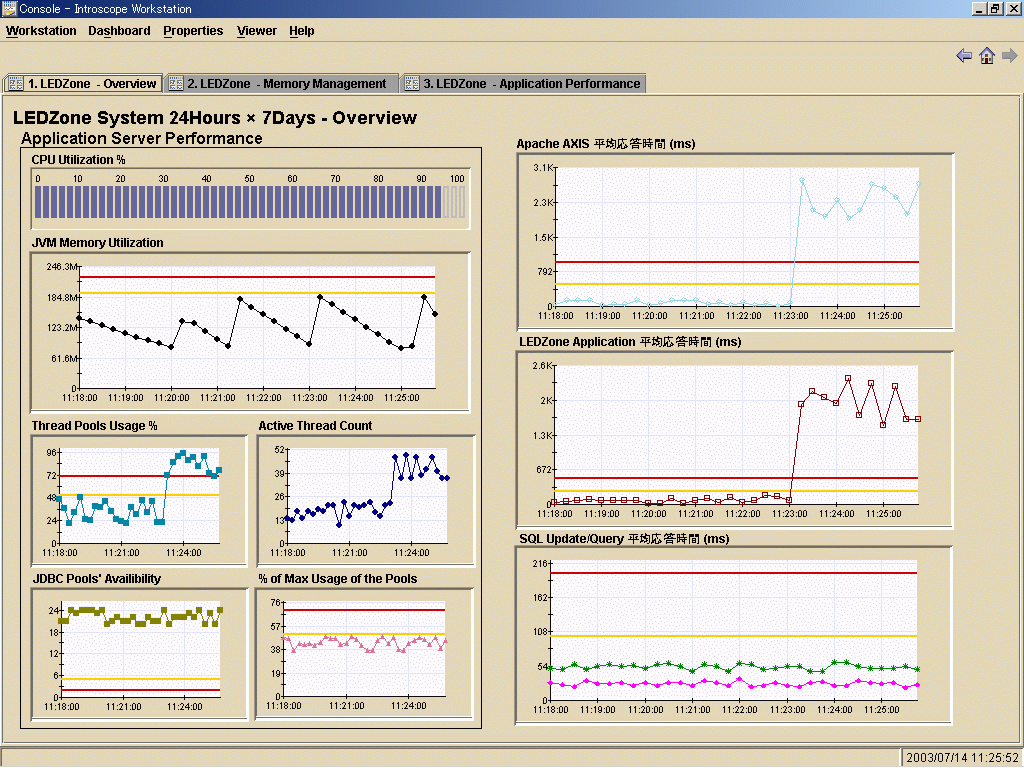Click the '246.3M' axis value on JVM chart
Image resolution: width=1024 pixels, height=768 pixels.
pos(61,266)
